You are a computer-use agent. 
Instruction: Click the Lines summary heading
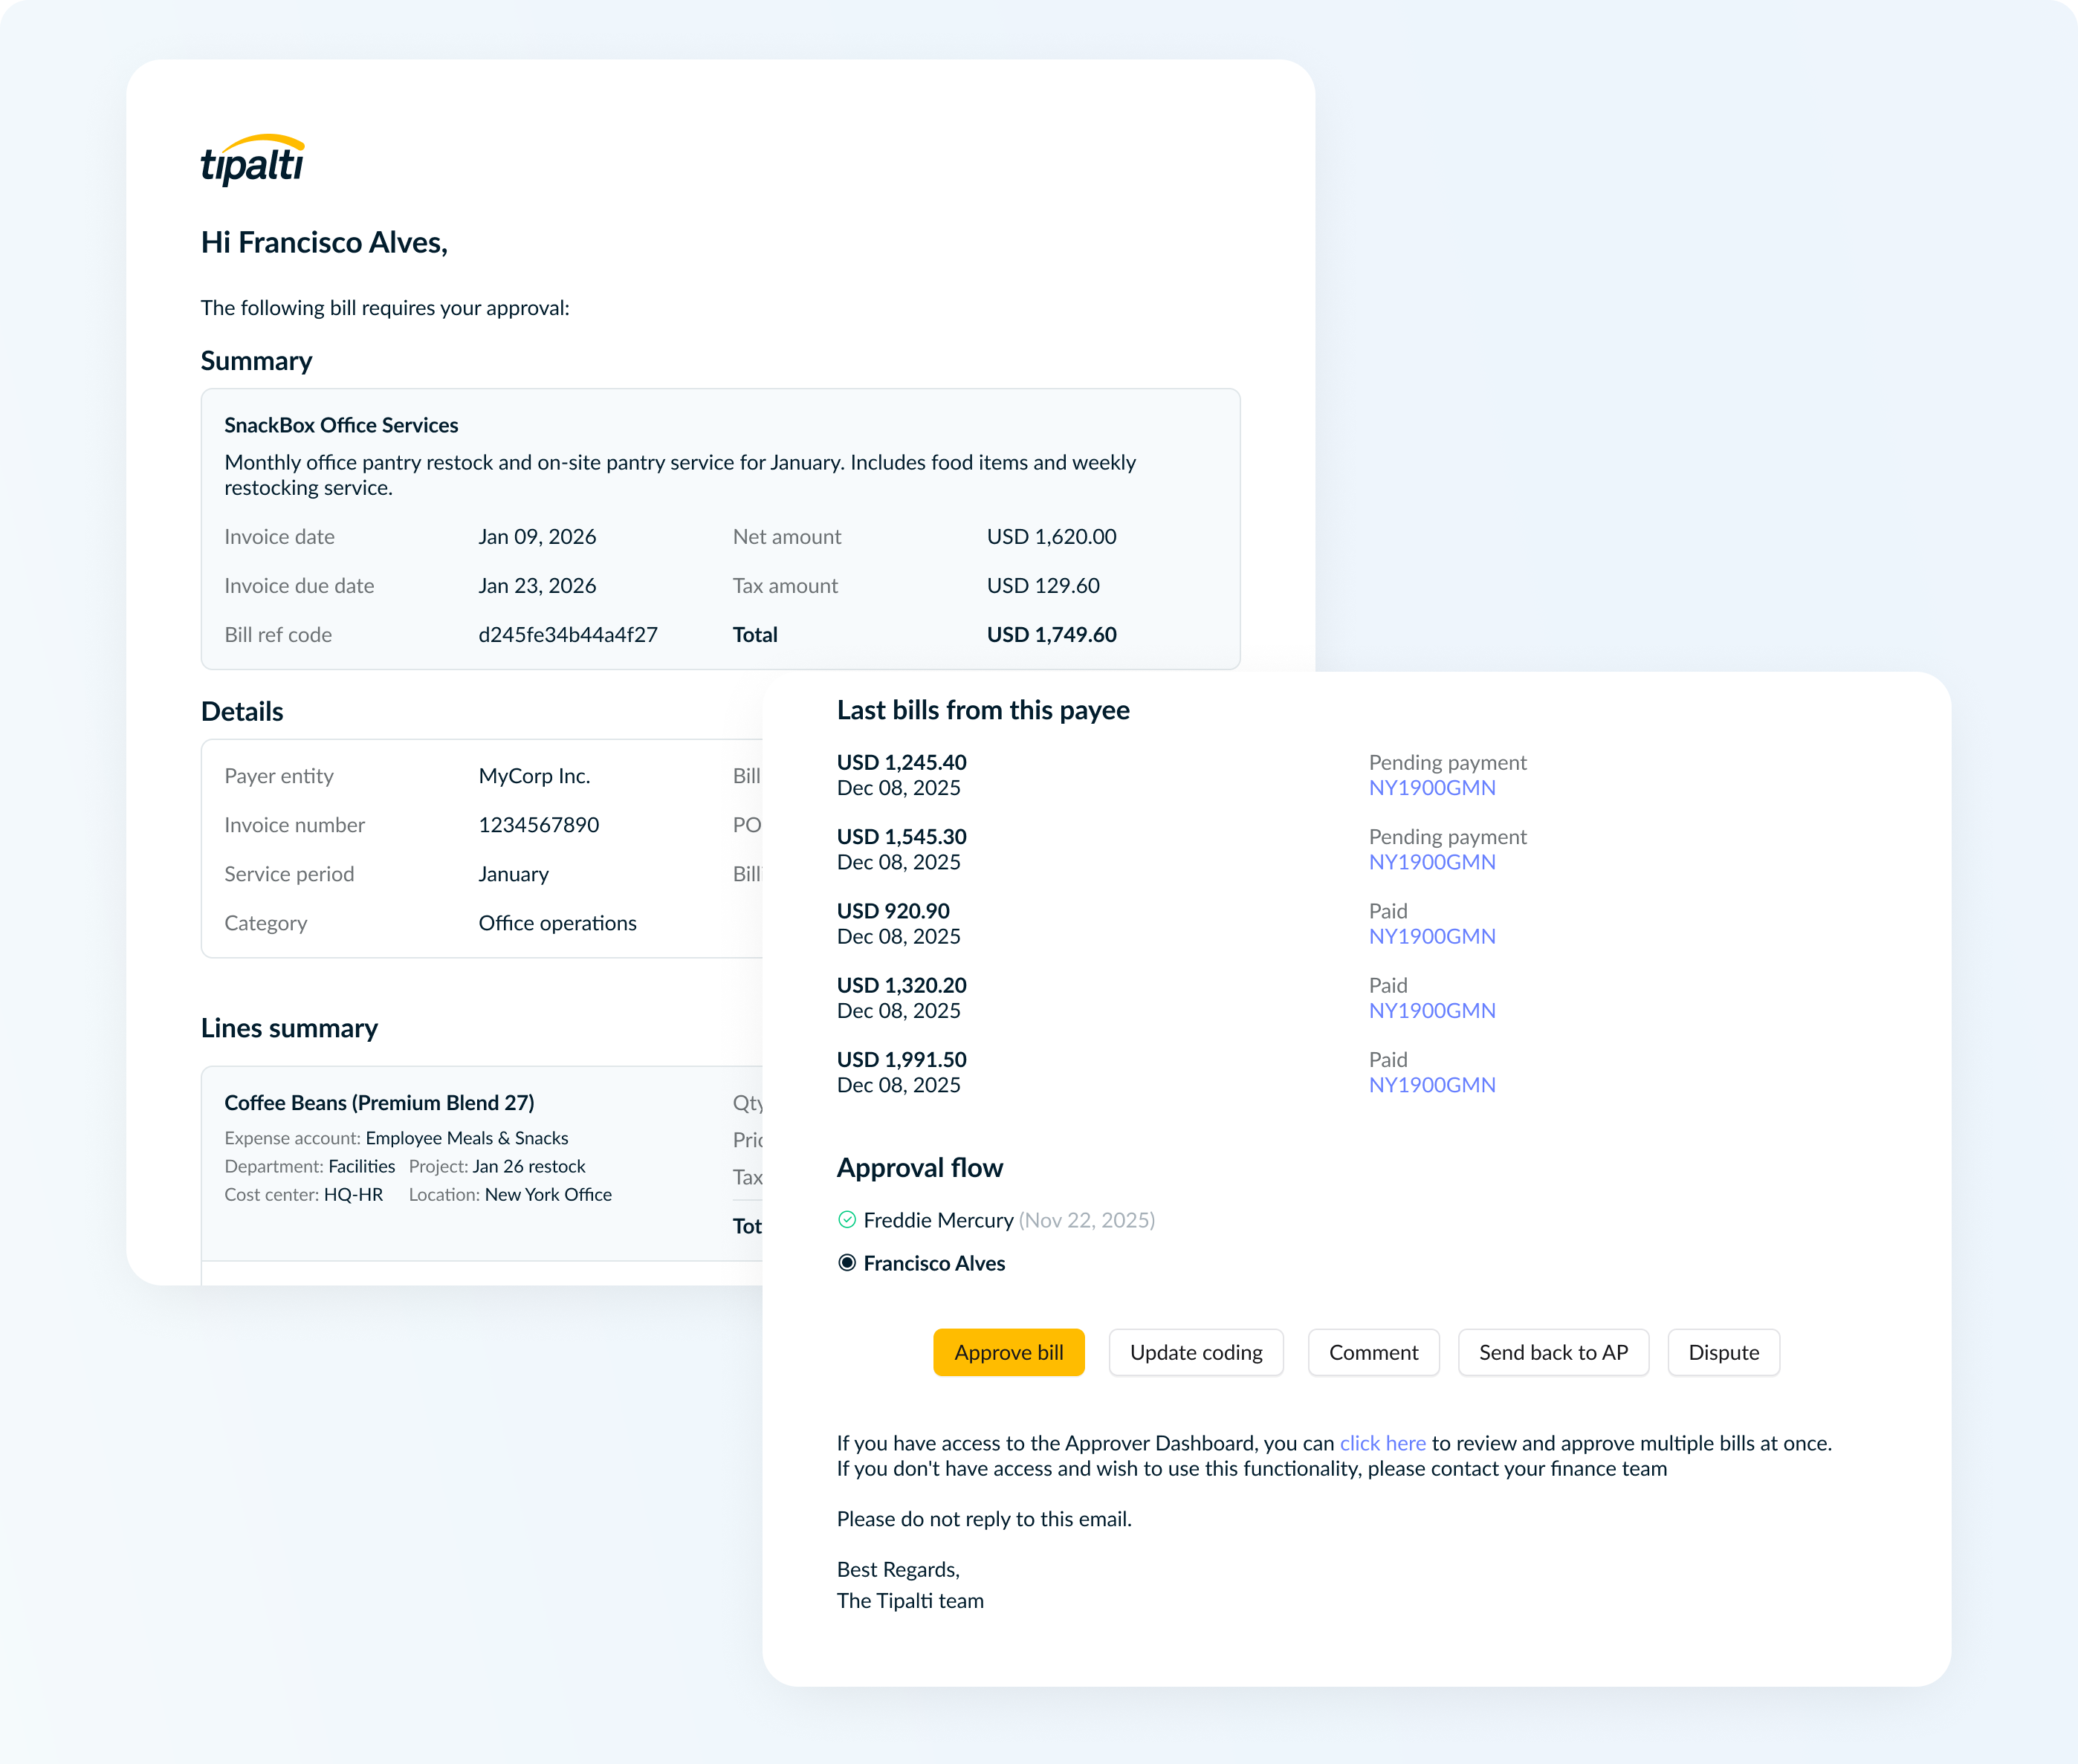coord(289,1029)
